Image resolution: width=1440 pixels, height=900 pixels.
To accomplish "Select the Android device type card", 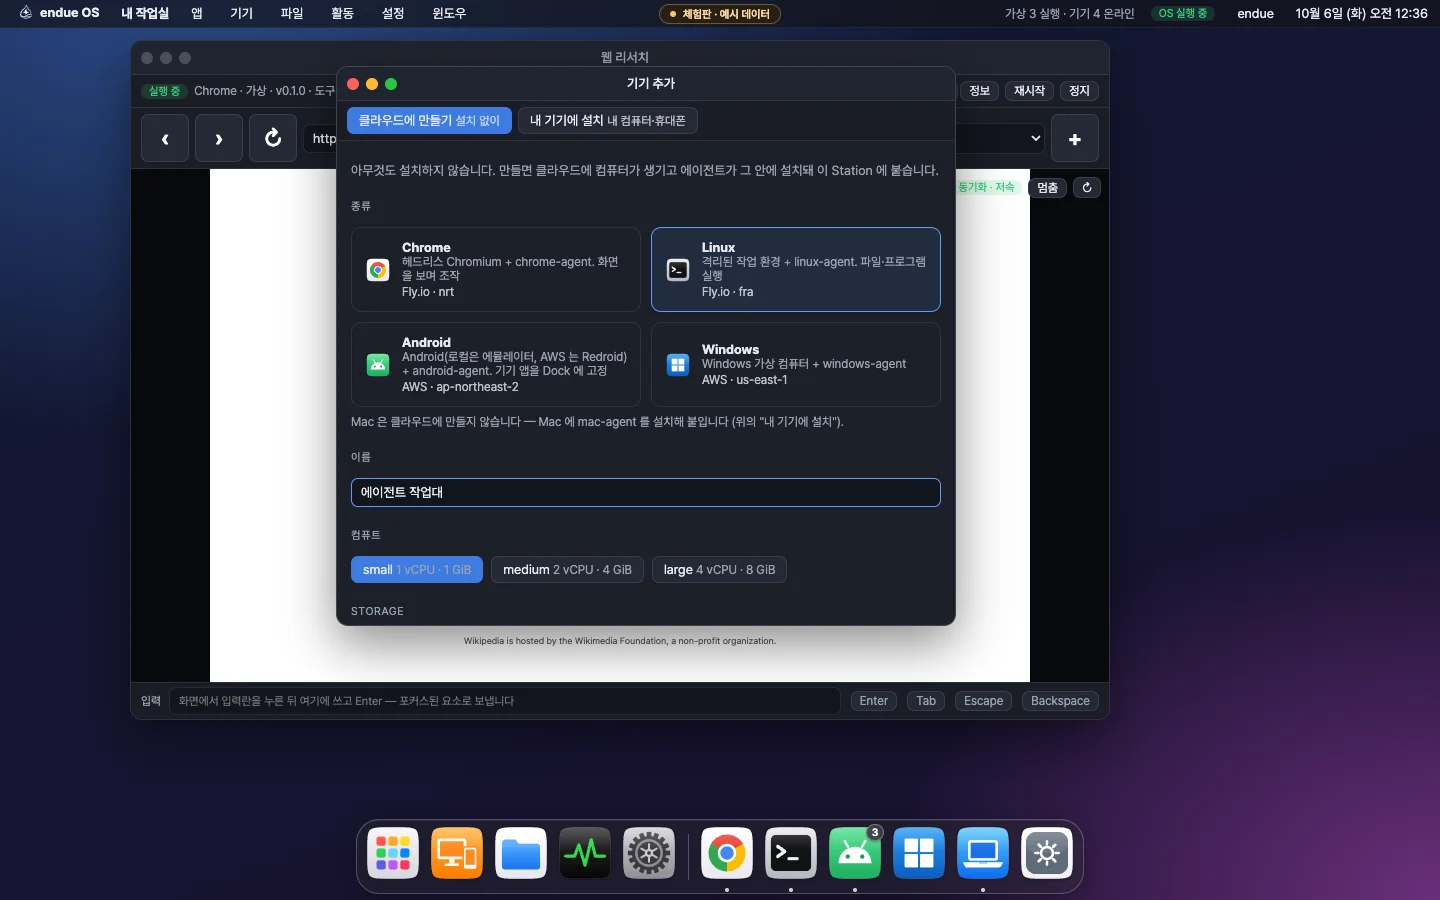I will click(x=496, y=364).
